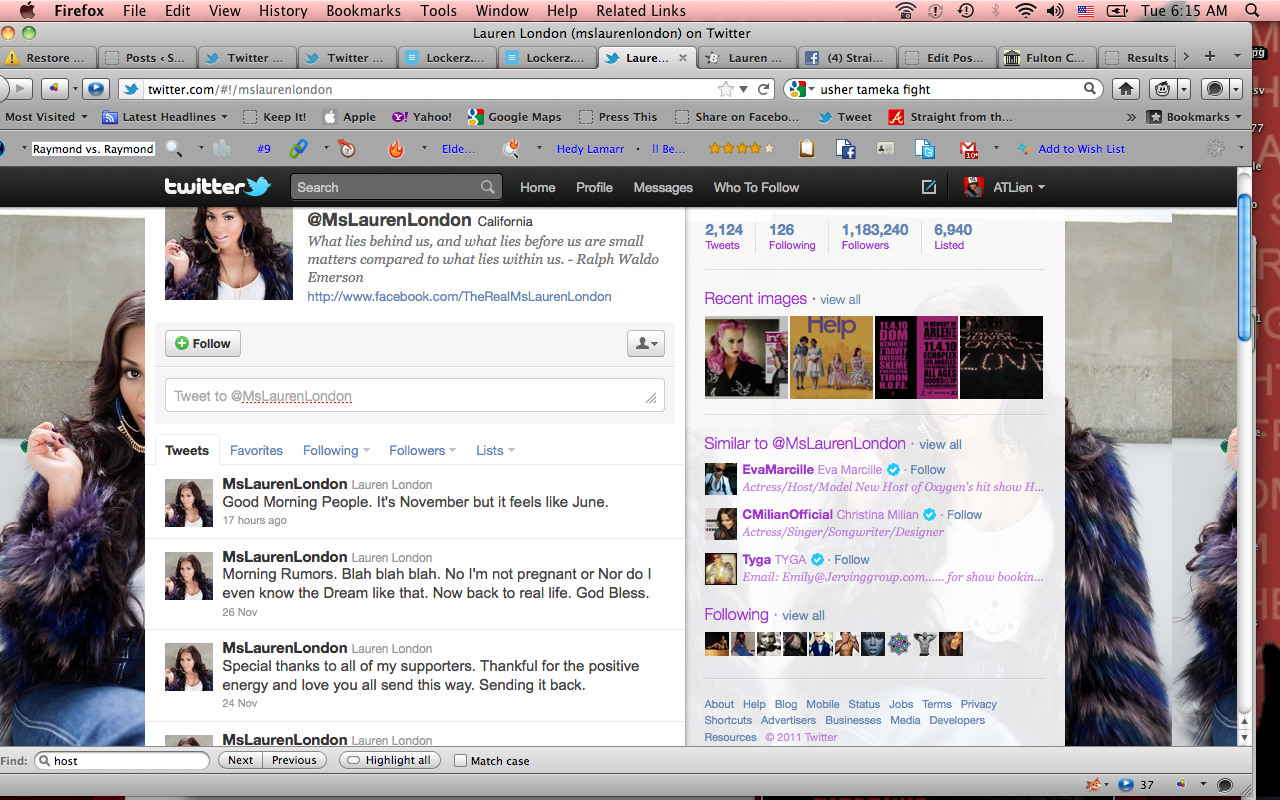Click the Find bar Next button
This screenshot has height=800, width=1280.
(240, 760)
